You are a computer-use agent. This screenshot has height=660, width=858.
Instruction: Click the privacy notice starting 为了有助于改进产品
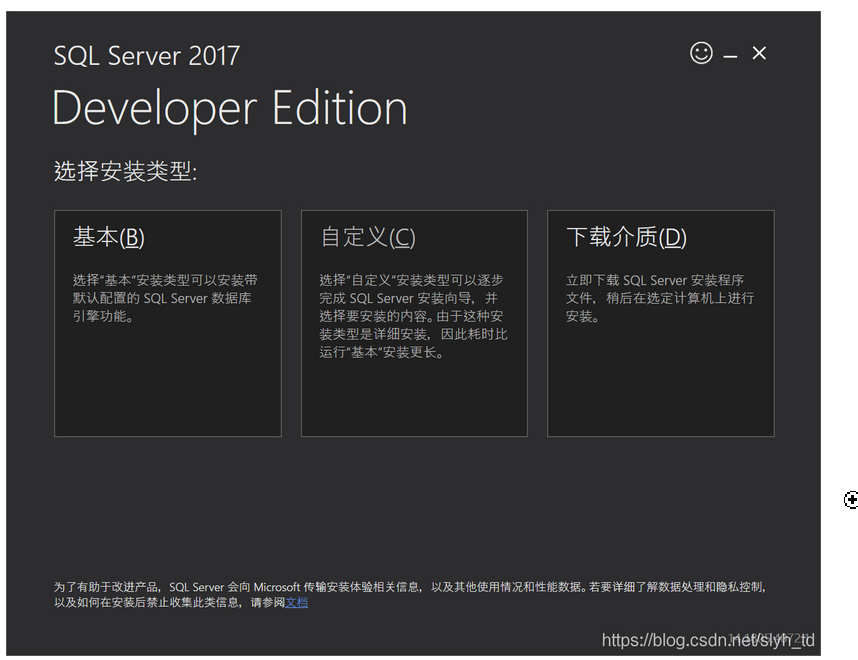410,594
